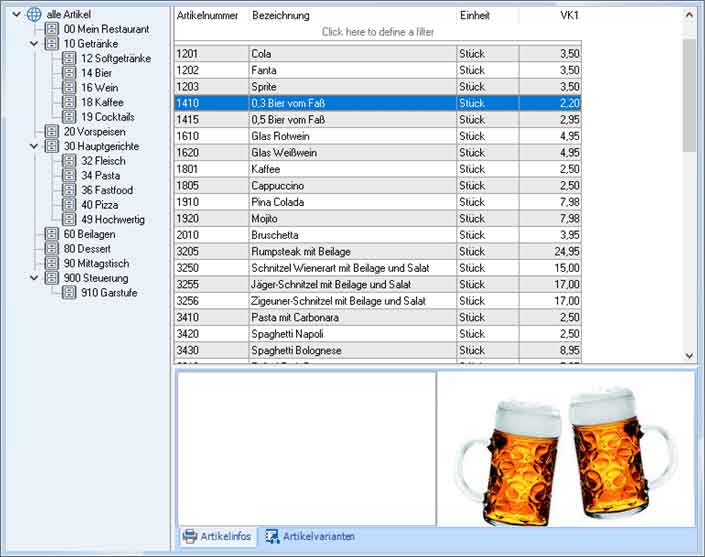Click the category icon of 910 Garstufe

coord(69,293)
